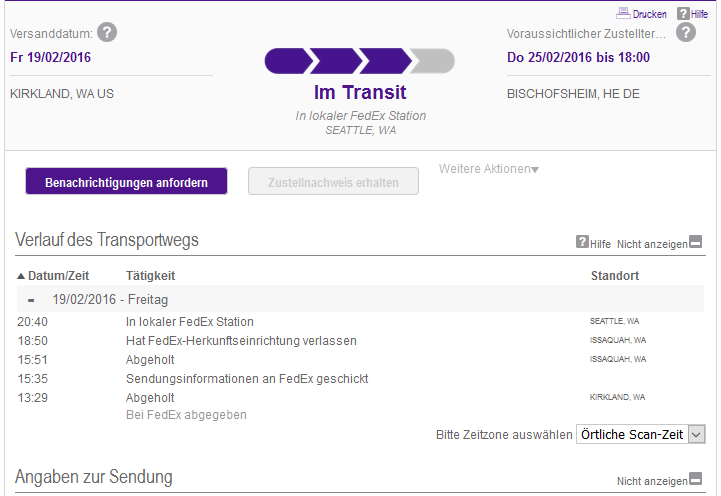
Task: Hide the Verlauf des Transportwegs section via minus icon
Action: (x=696, y=241)
